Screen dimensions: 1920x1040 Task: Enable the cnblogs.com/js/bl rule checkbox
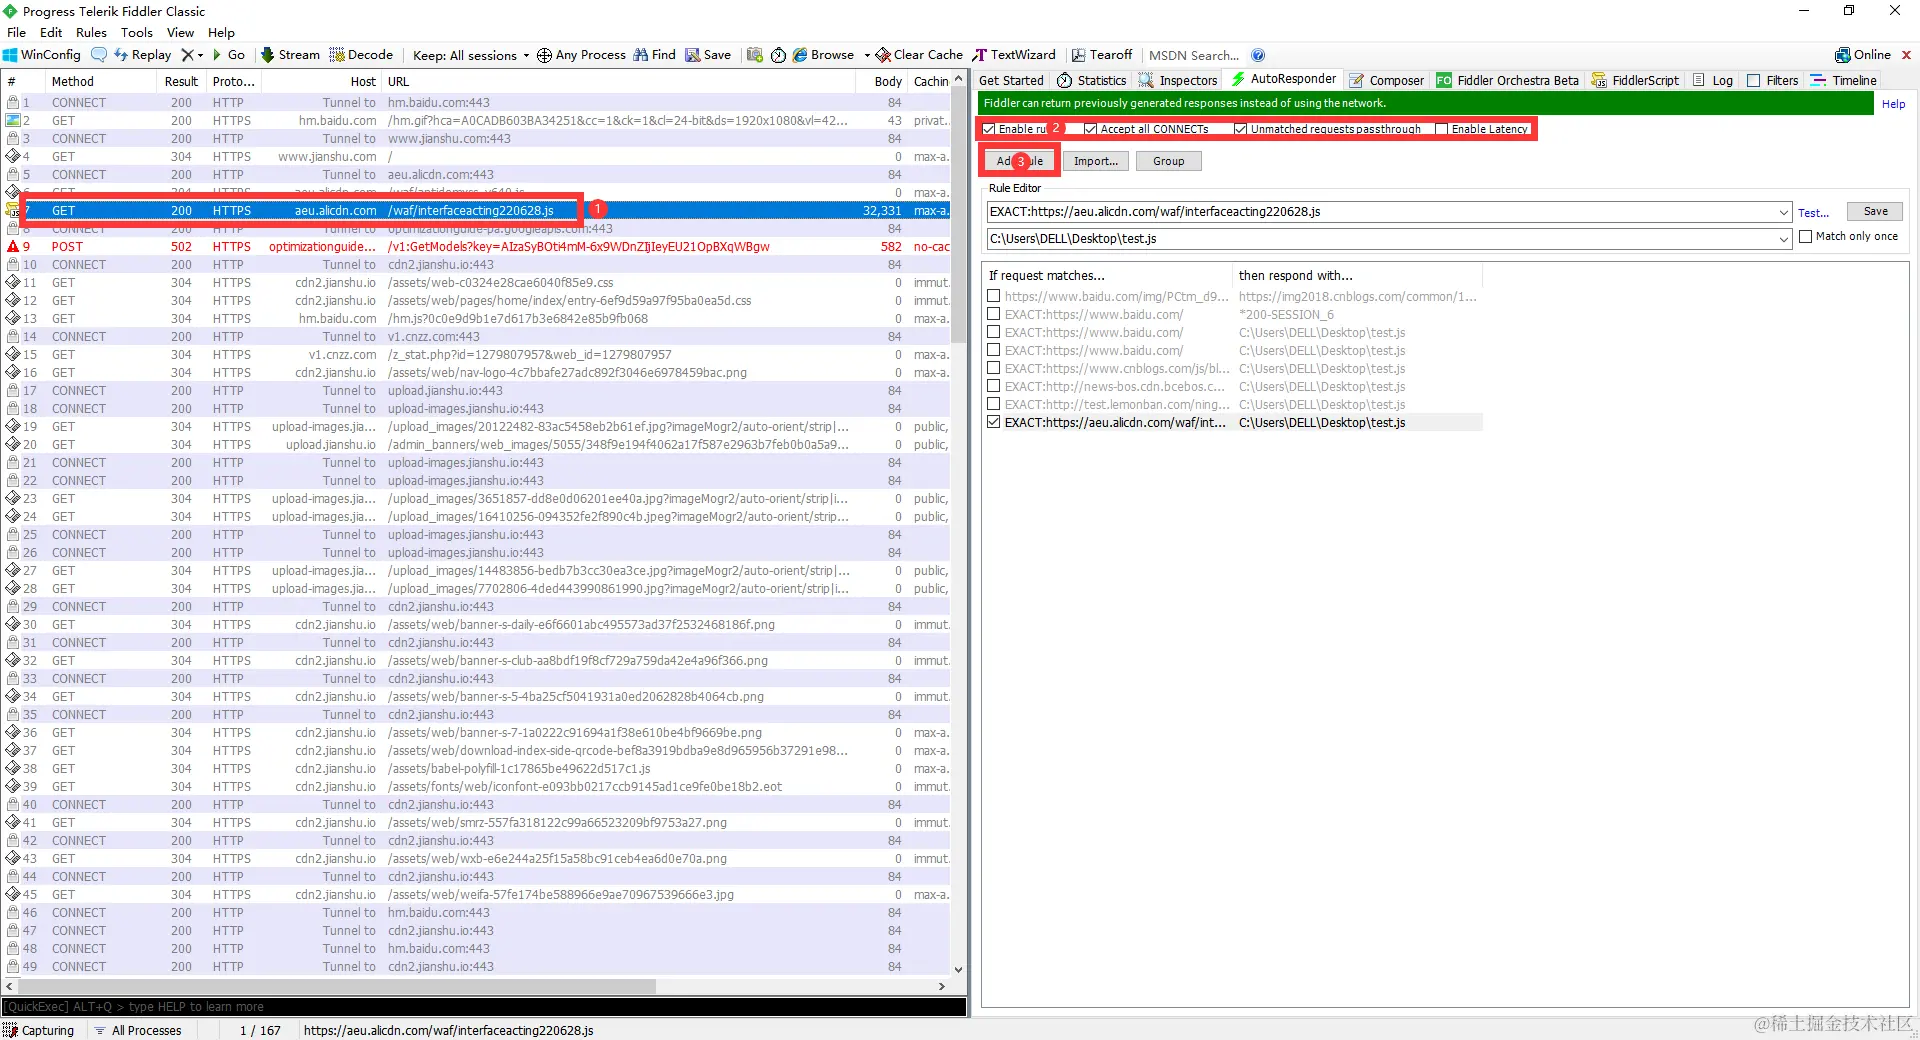(x=994, y=368)
